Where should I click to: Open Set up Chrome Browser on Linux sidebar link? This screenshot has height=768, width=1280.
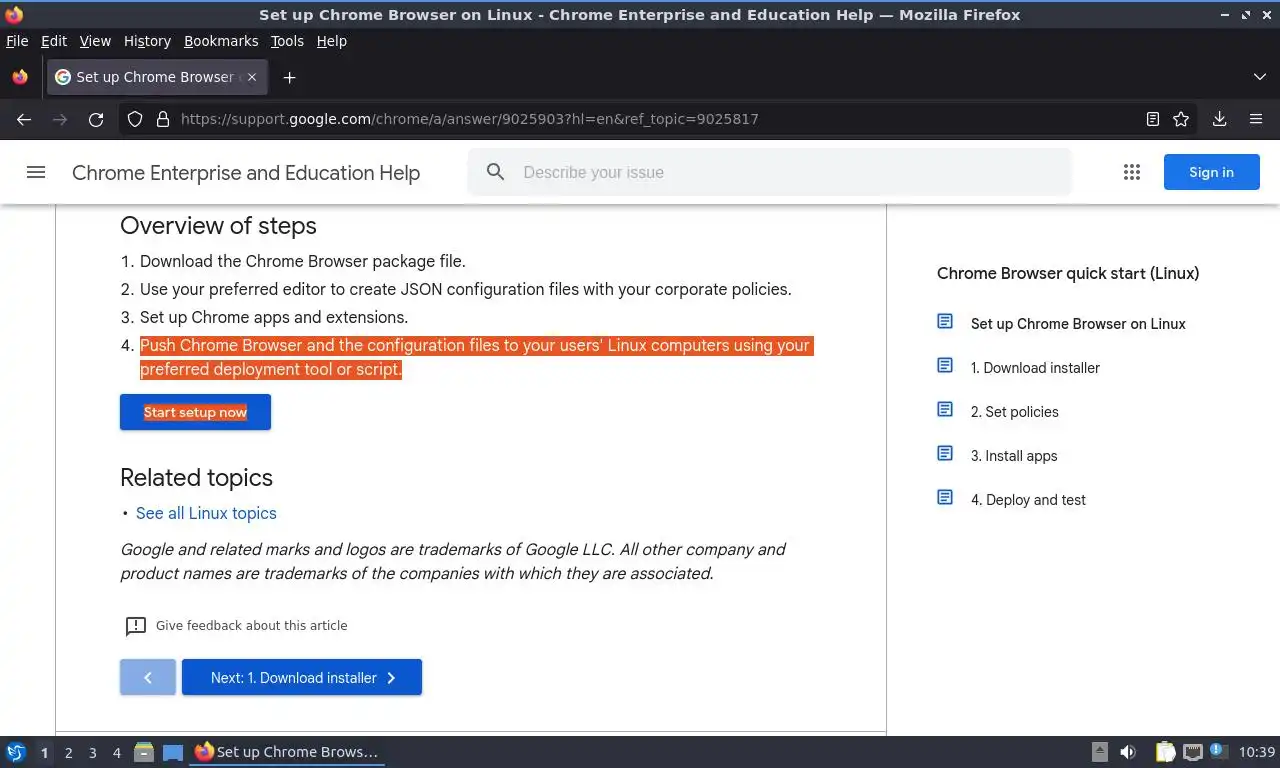pos(1078,324)
